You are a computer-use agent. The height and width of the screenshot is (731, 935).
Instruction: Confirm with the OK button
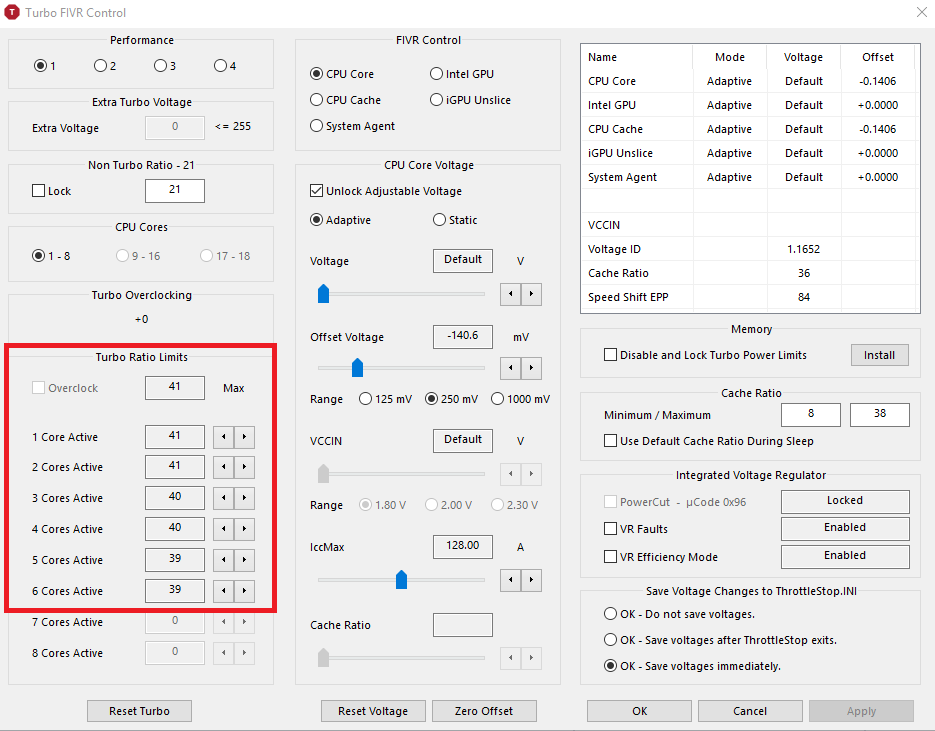(639, 711)
